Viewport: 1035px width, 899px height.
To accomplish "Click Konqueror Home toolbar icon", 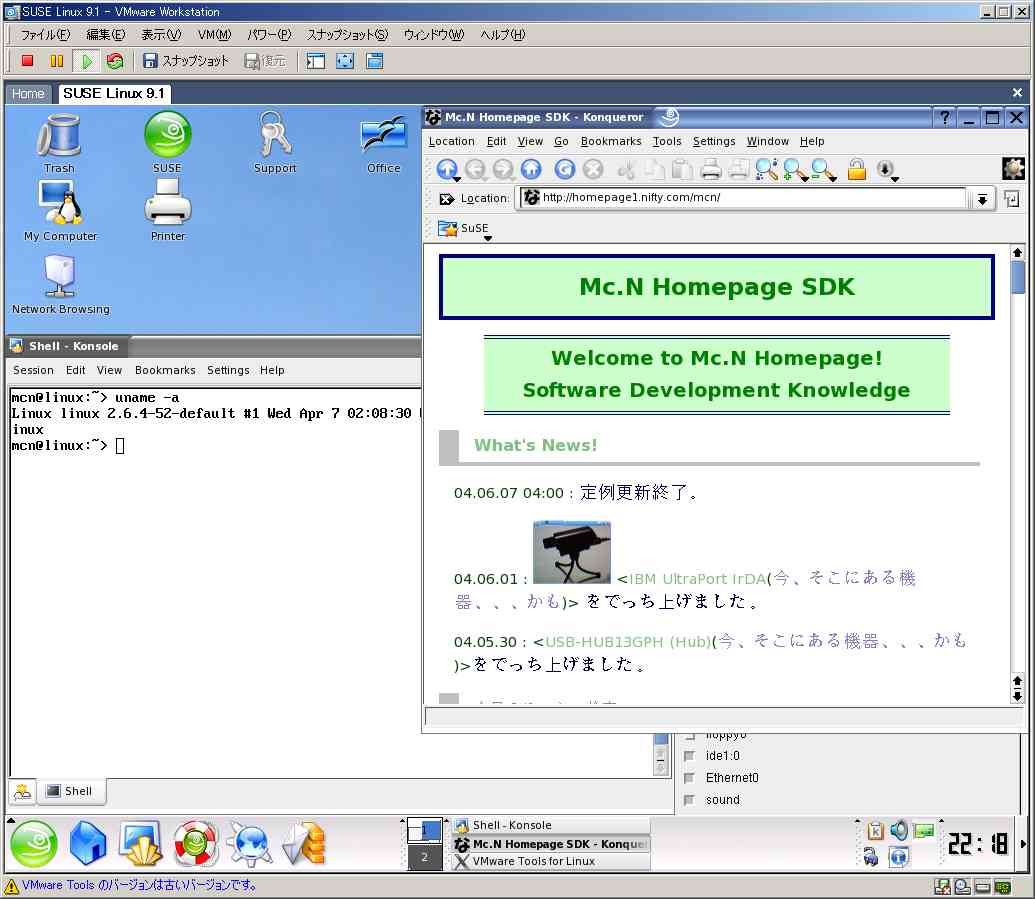I will 531,169.
